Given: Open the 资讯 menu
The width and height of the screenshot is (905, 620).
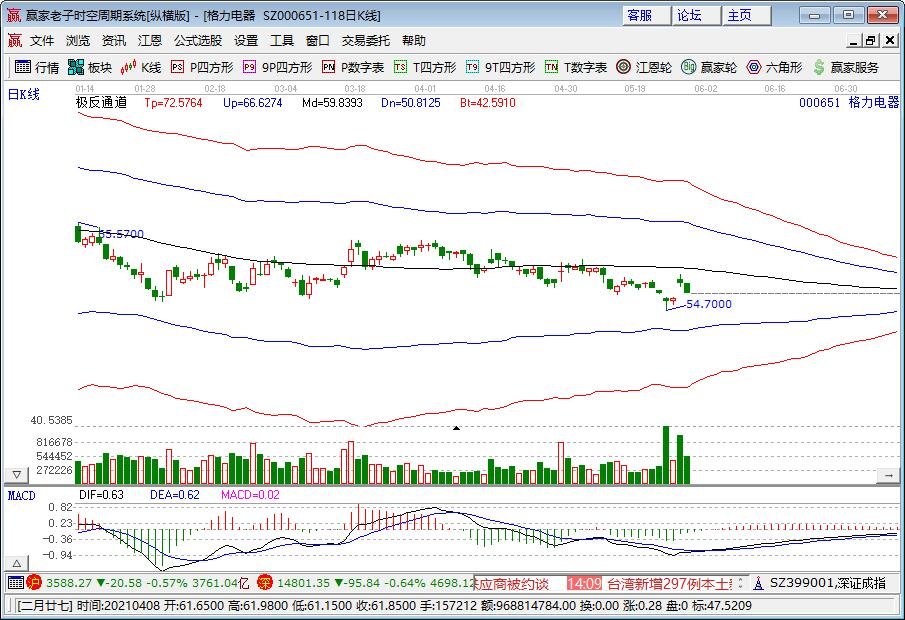Looking at the screenshot, I should 114,40.
